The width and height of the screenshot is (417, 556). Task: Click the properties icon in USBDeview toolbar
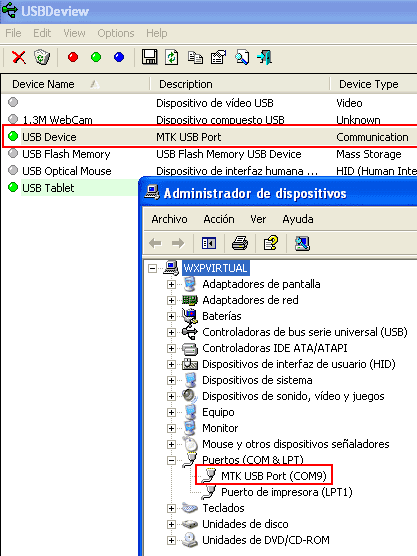tap(218, 57)
